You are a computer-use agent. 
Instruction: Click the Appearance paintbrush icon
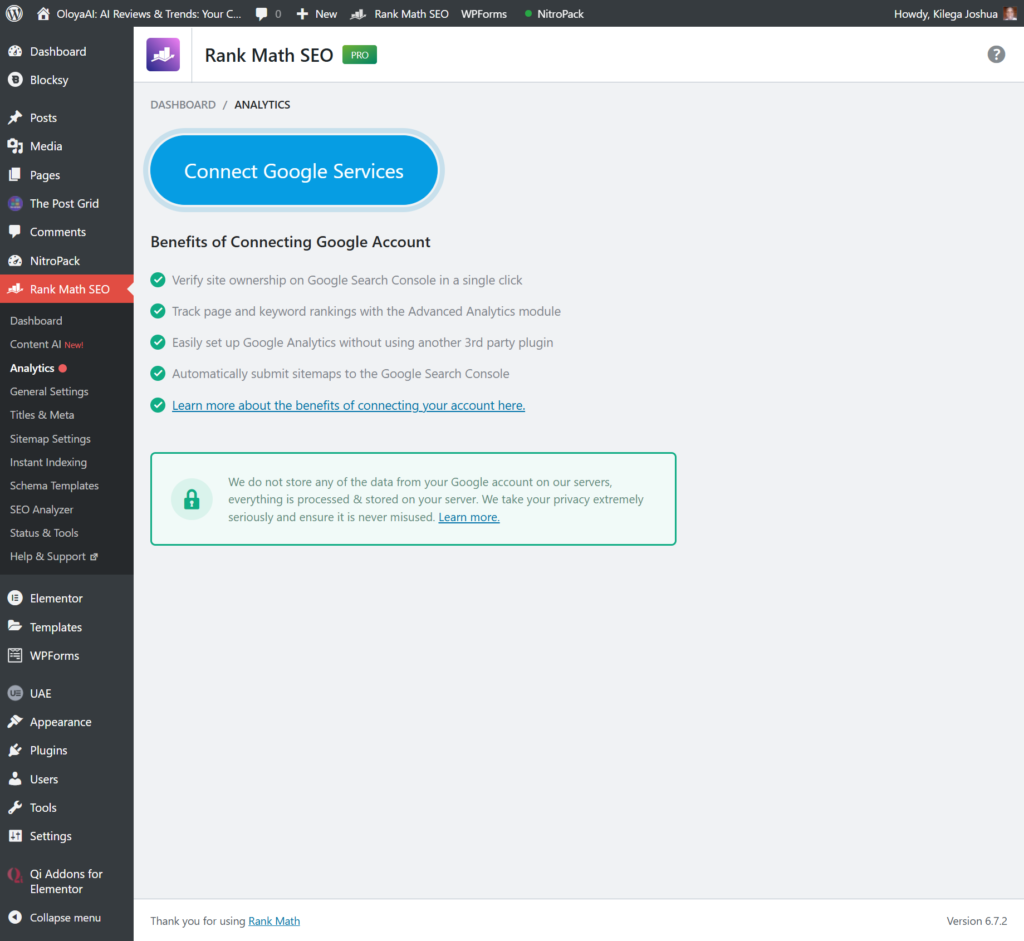pyautogui.click(x=15, y=722)
